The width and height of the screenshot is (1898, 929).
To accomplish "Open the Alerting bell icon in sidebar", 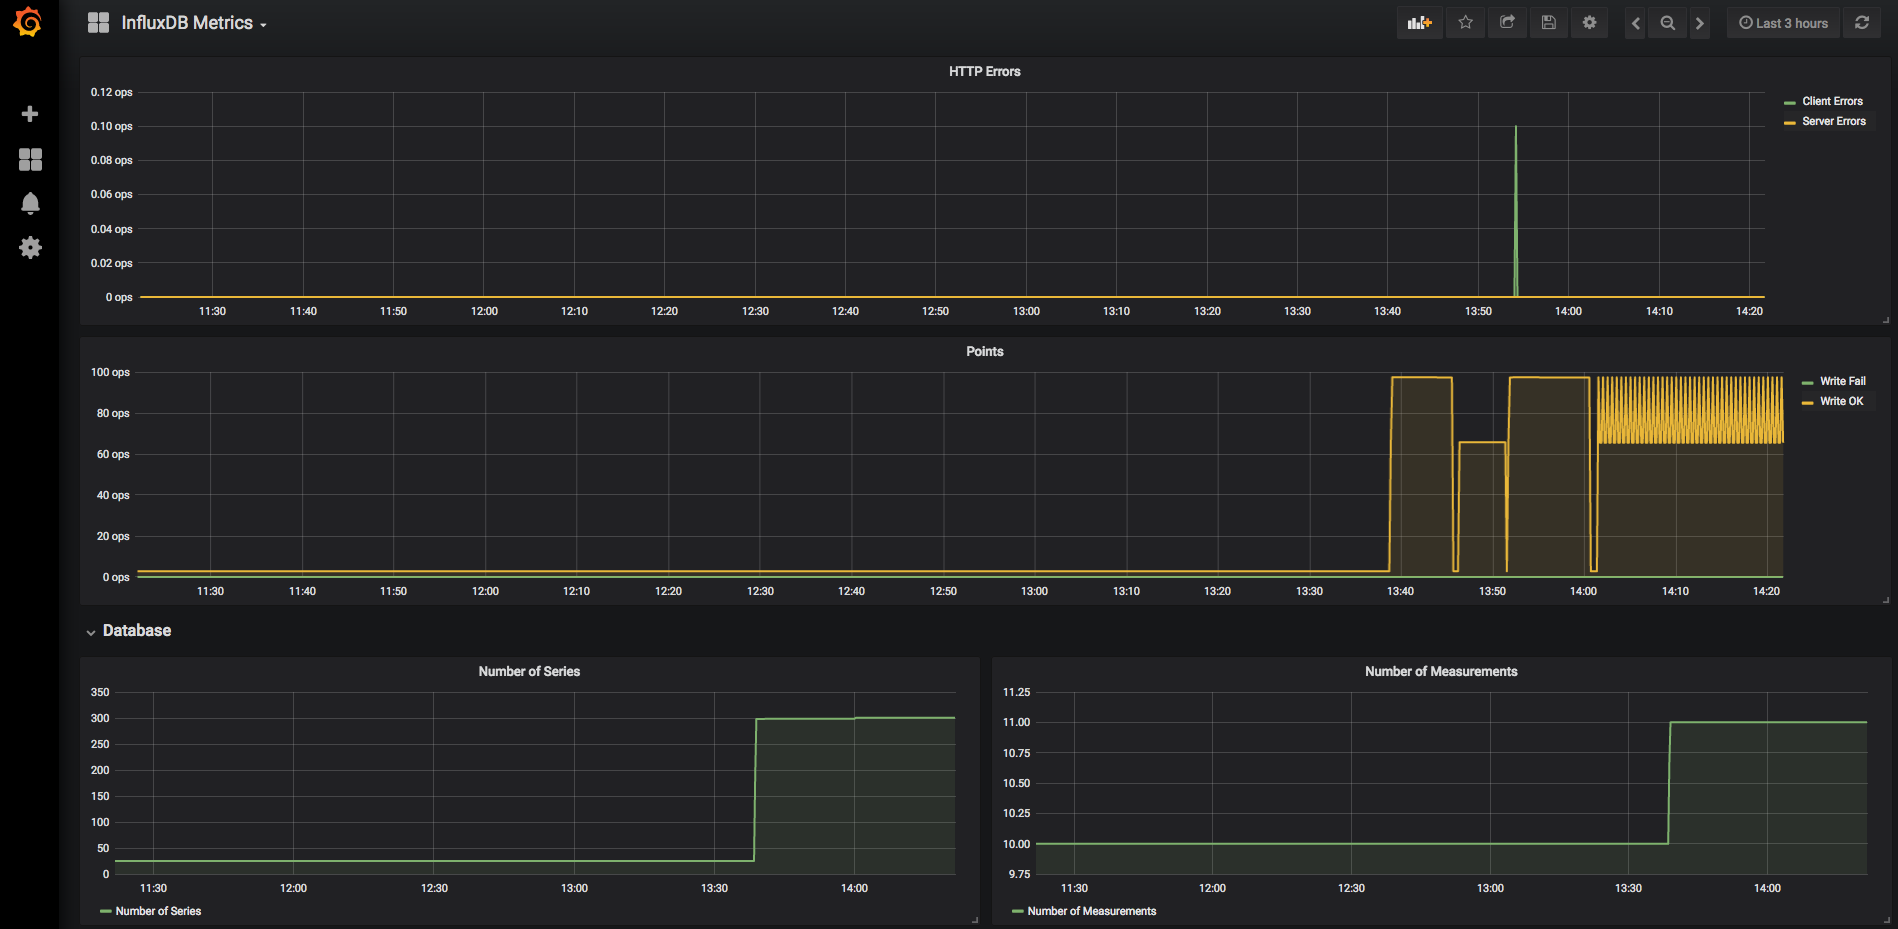I will [x=30, y=204].
